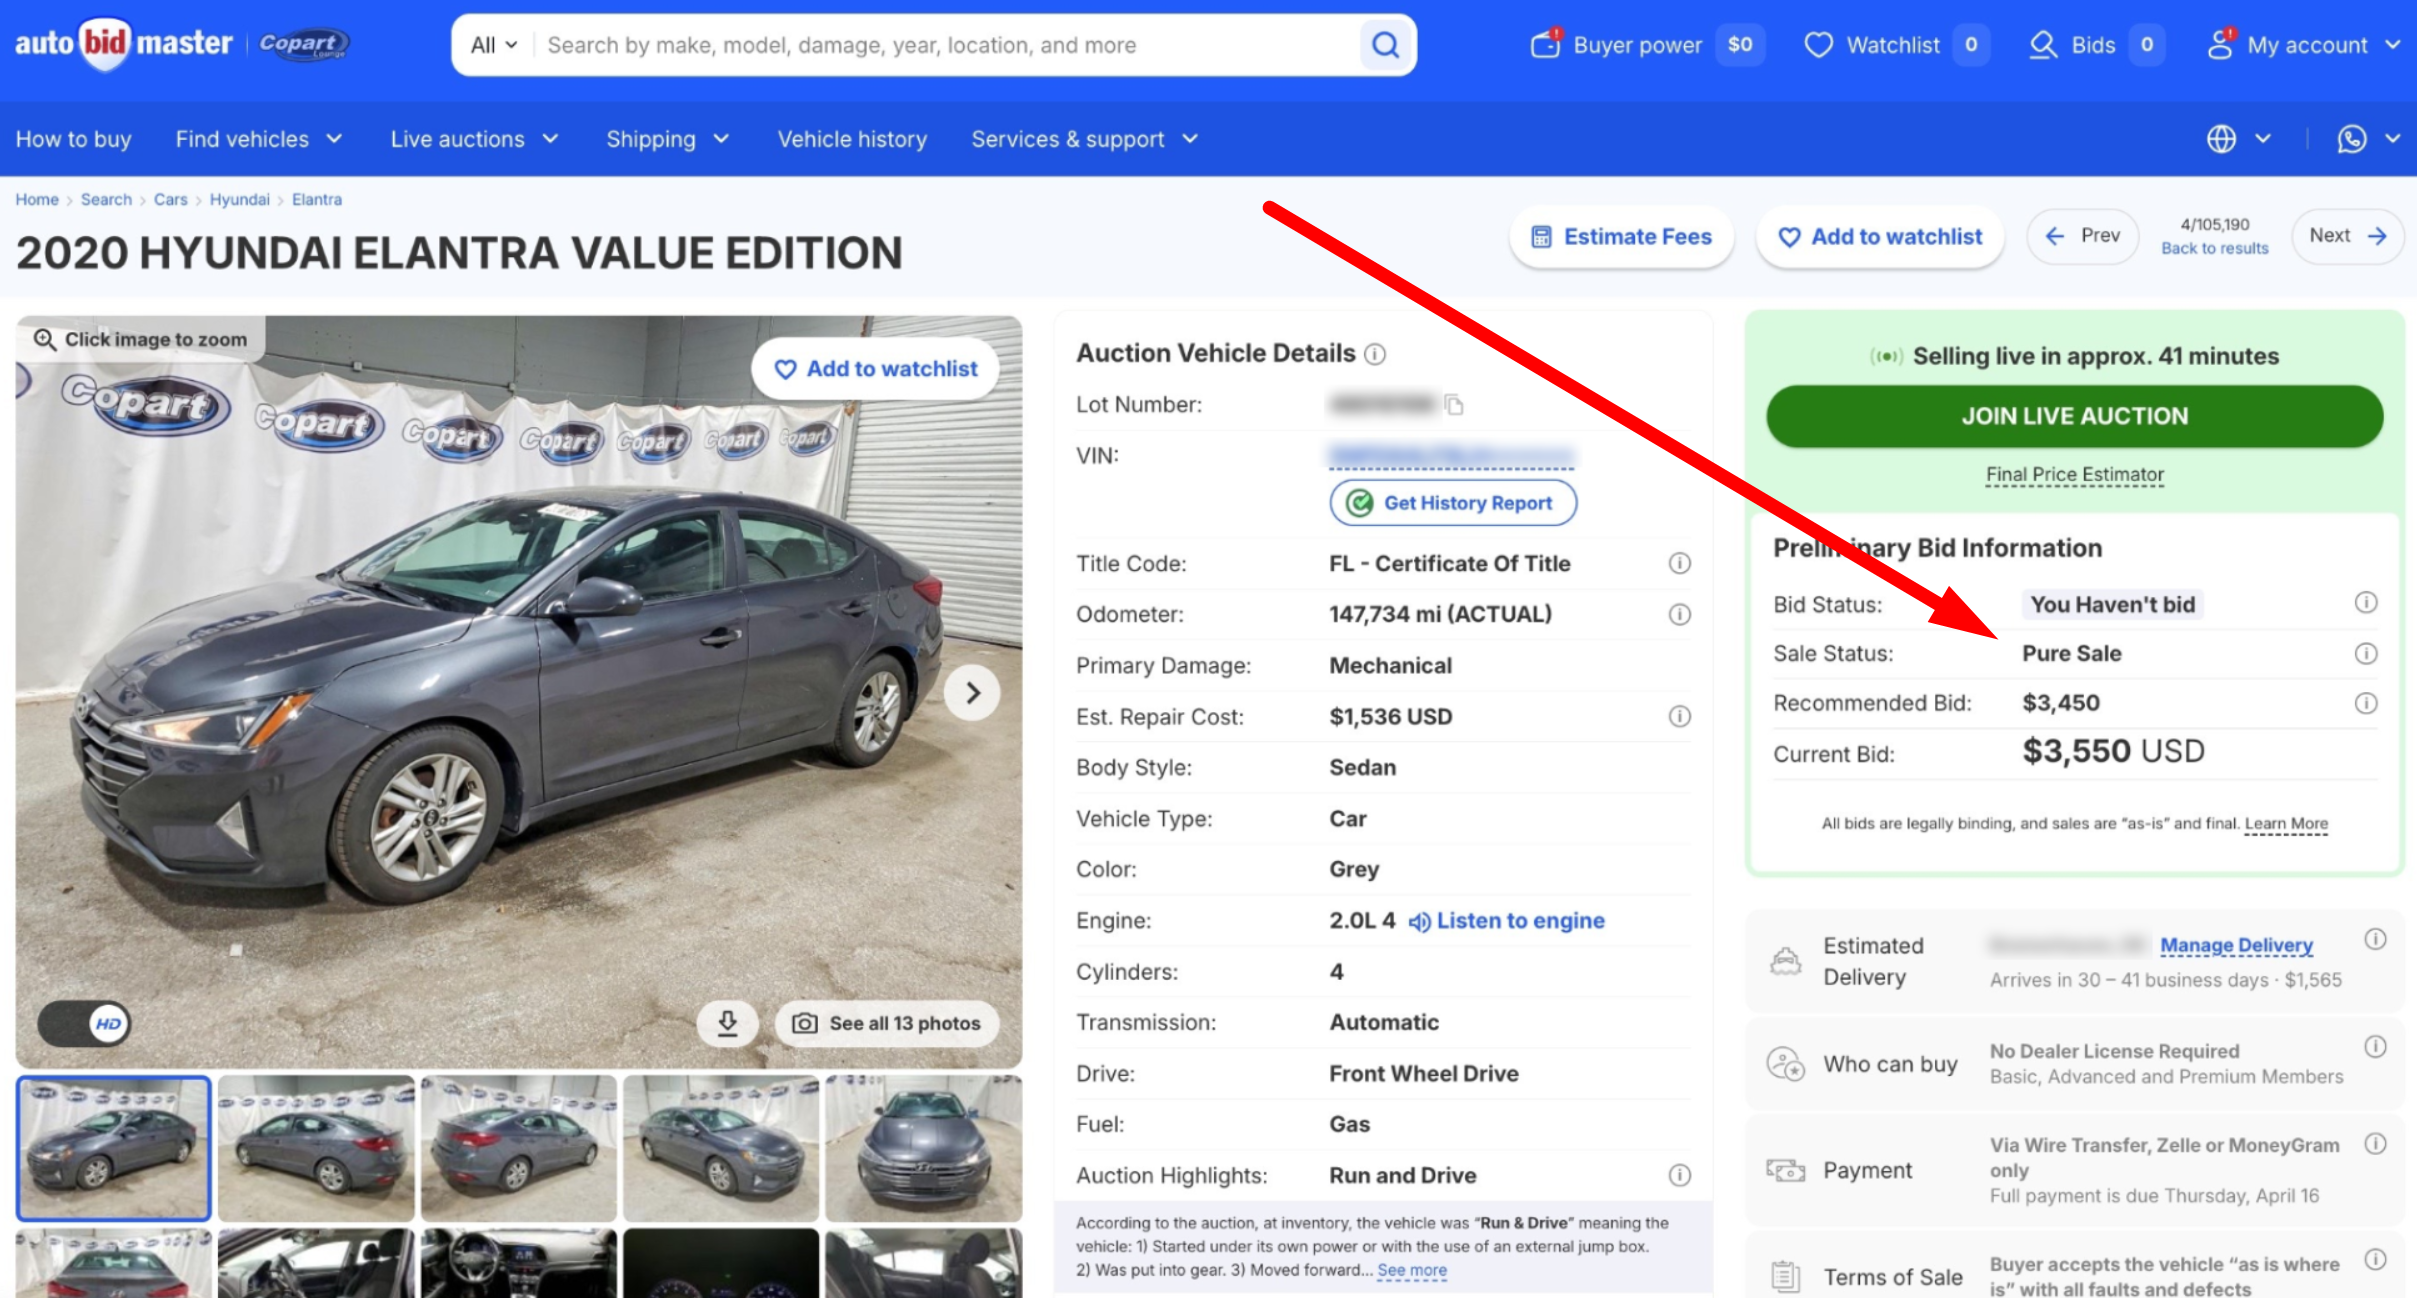The width and height of the screenshot is (2417, 1298).
Task: Expand the Find vehicles menu
Action: pos(259,139)
